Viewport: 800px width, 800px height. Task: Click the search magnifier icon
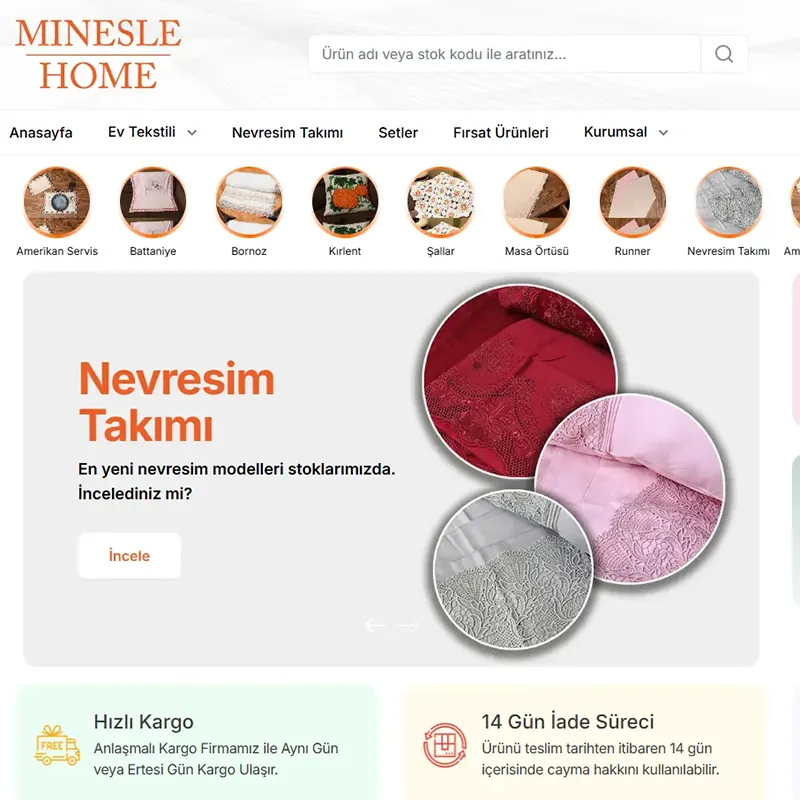point(723,54)
